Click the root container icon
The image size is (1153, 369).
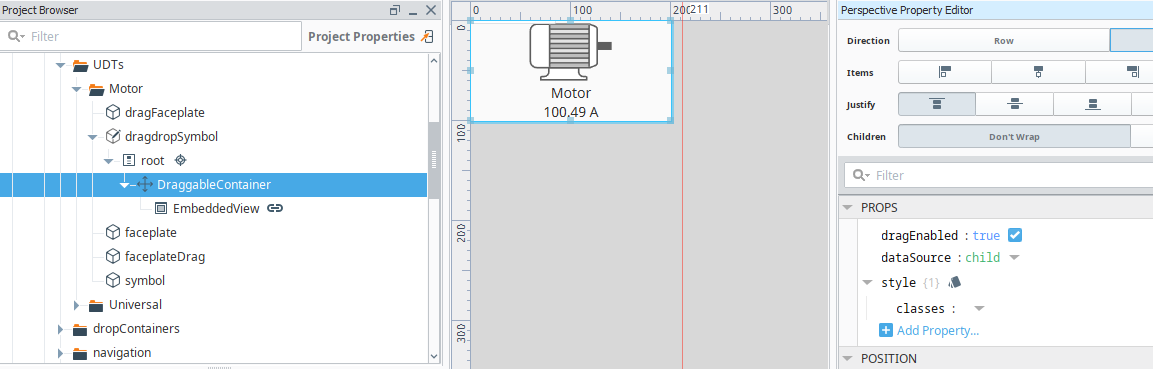click(129, 160)
